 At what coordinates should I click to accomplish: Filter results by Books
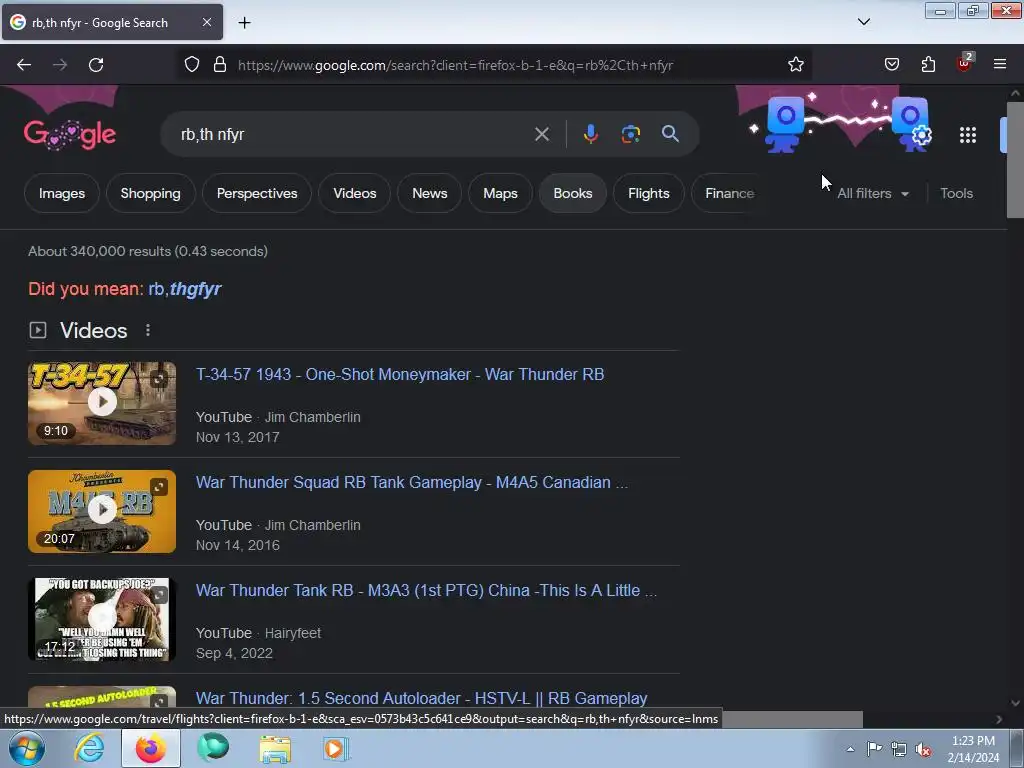tap(573, 193)
